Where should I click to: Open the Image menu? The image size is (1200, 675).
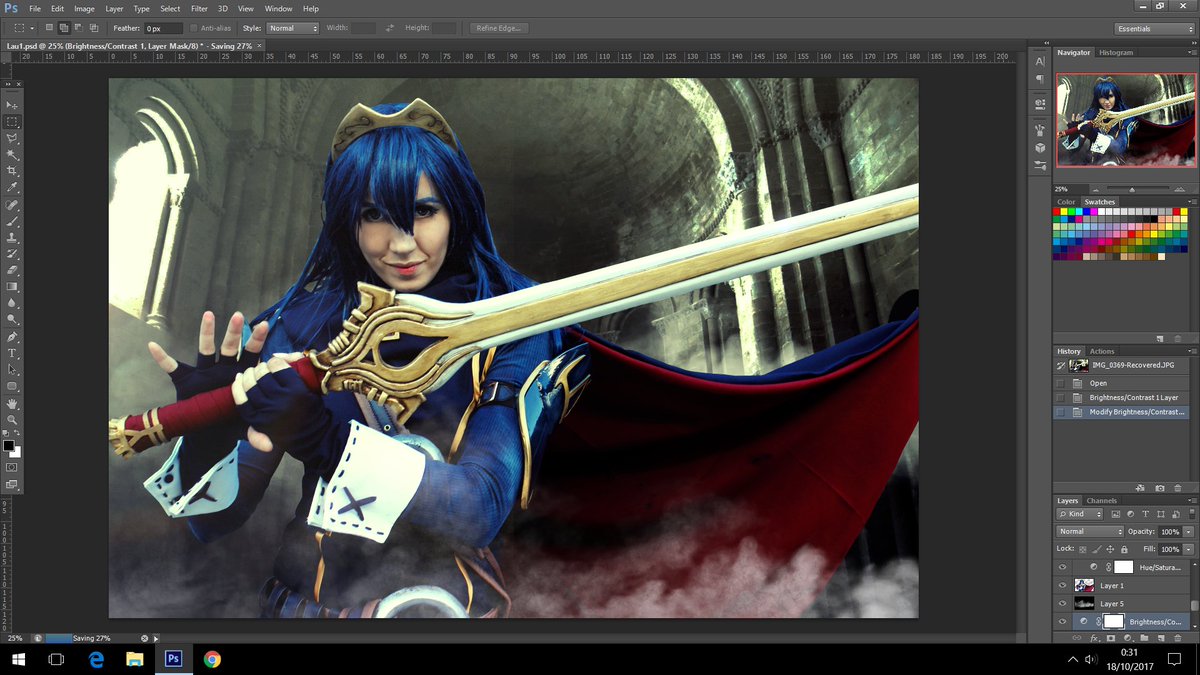click(84, 8)
